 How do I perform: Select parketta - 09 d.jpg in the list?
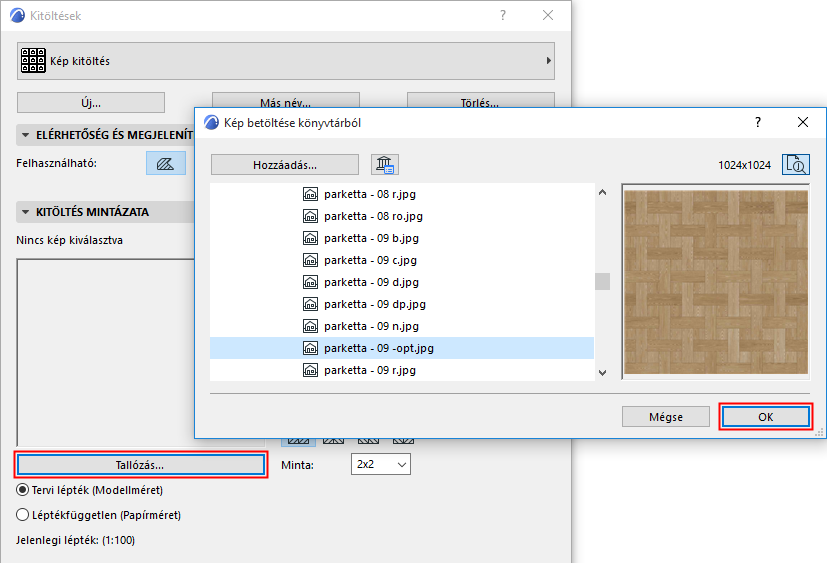[x=402, y=282]
